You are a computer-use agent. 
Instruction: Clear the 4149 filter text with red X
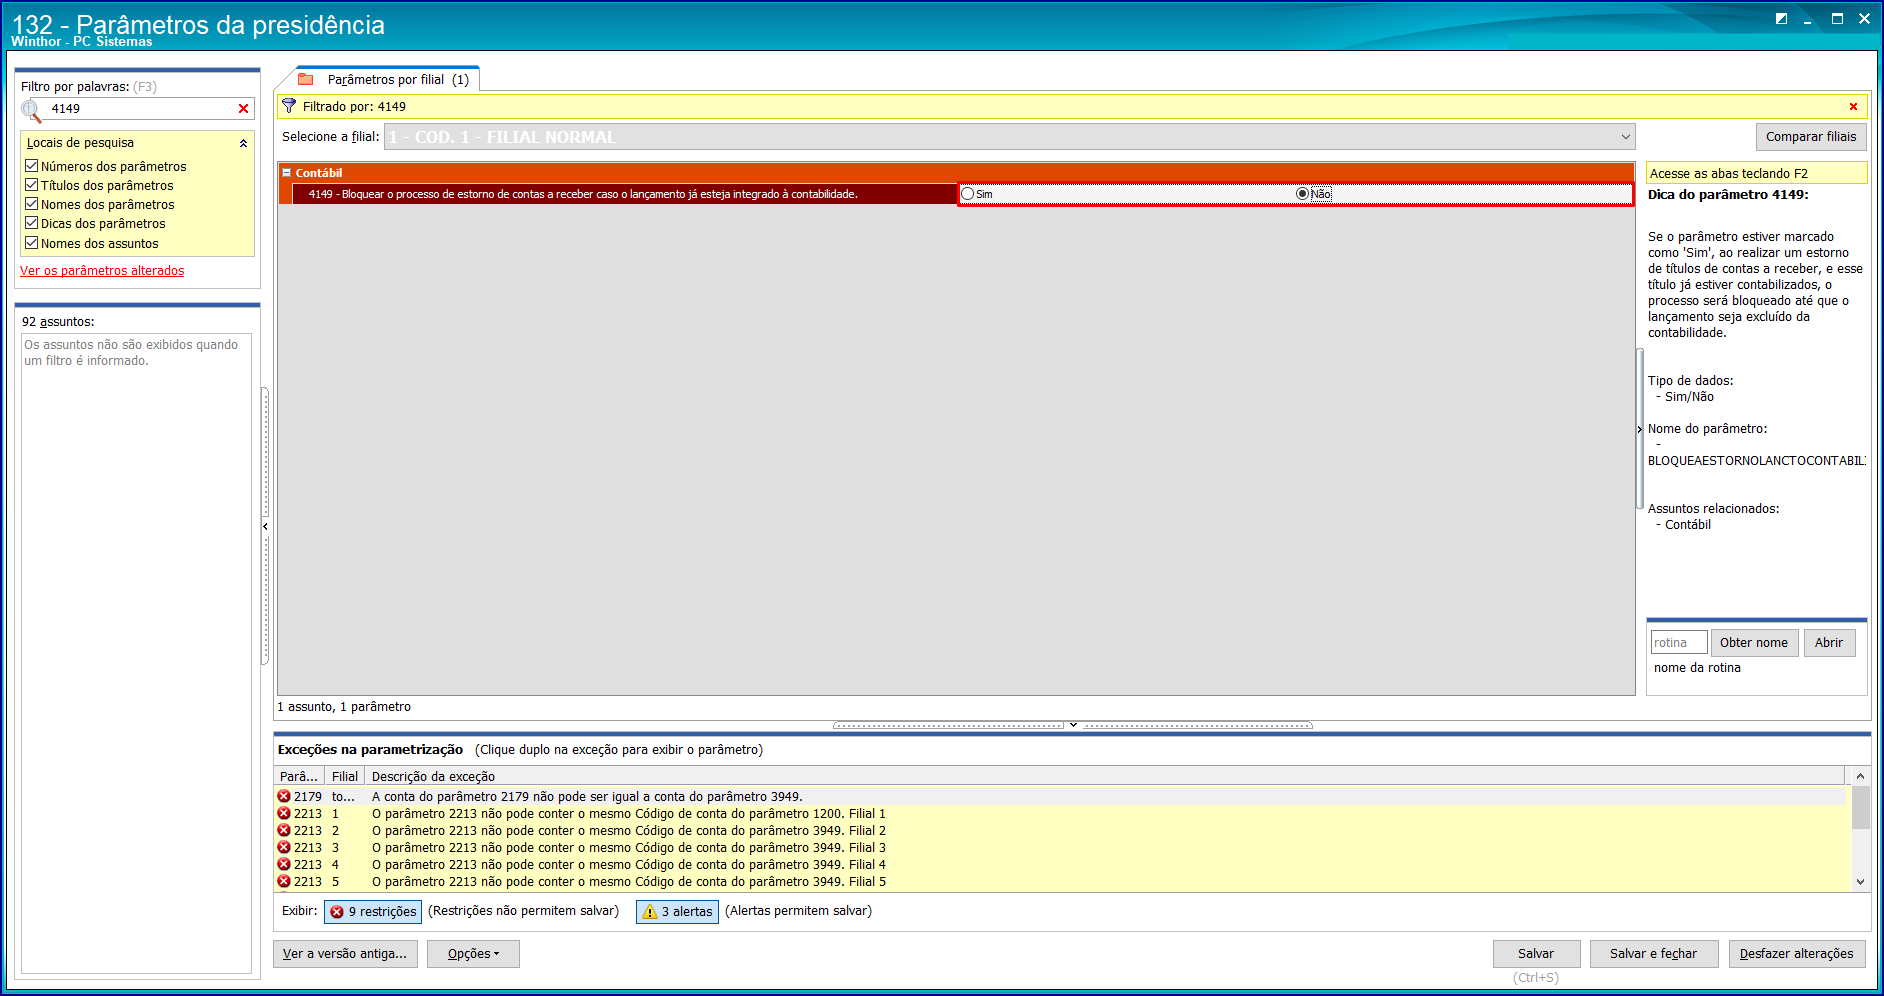[x=243, y=109]
